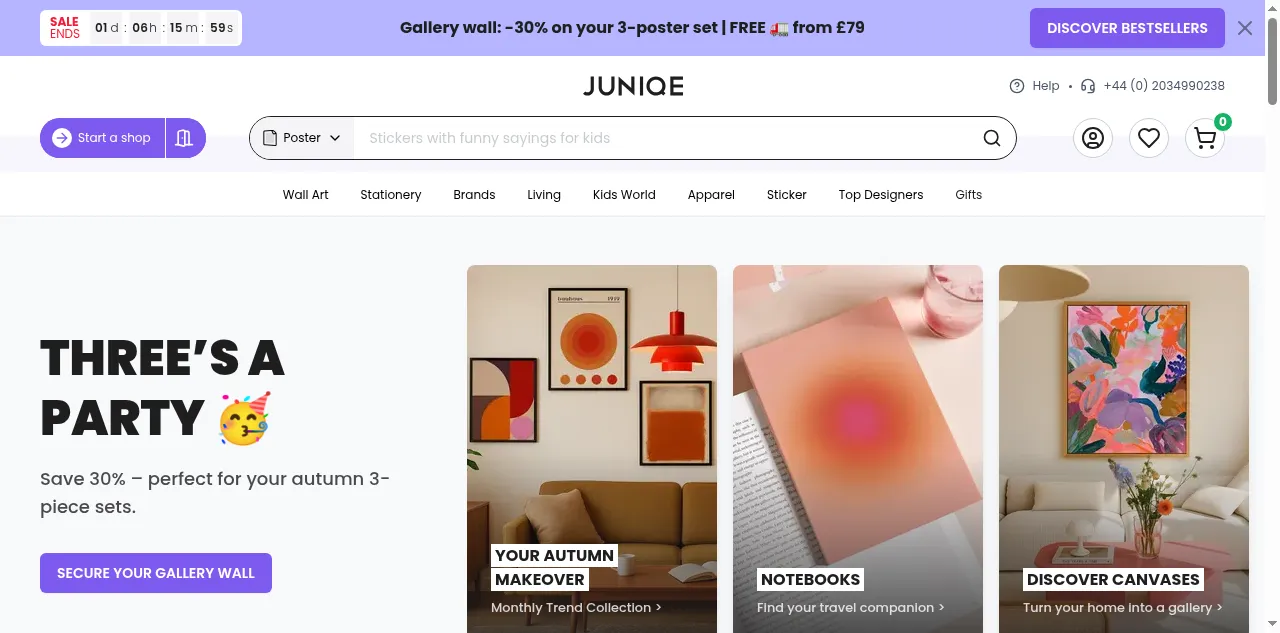This screenshot has height=633, width=1280.
Task: Open the Gifts menu
Action: coord(968,195)
